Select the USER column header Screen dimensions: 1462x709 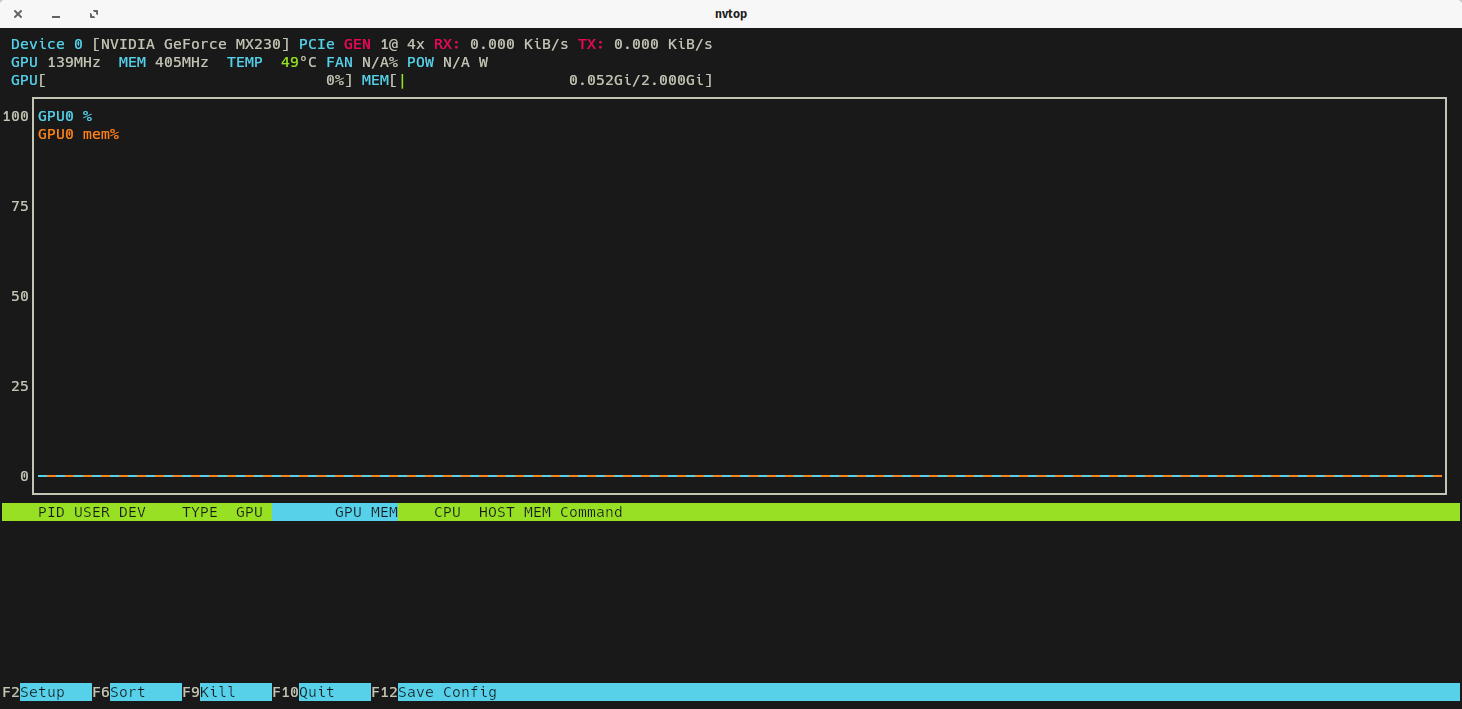click(x=91, y=512)
